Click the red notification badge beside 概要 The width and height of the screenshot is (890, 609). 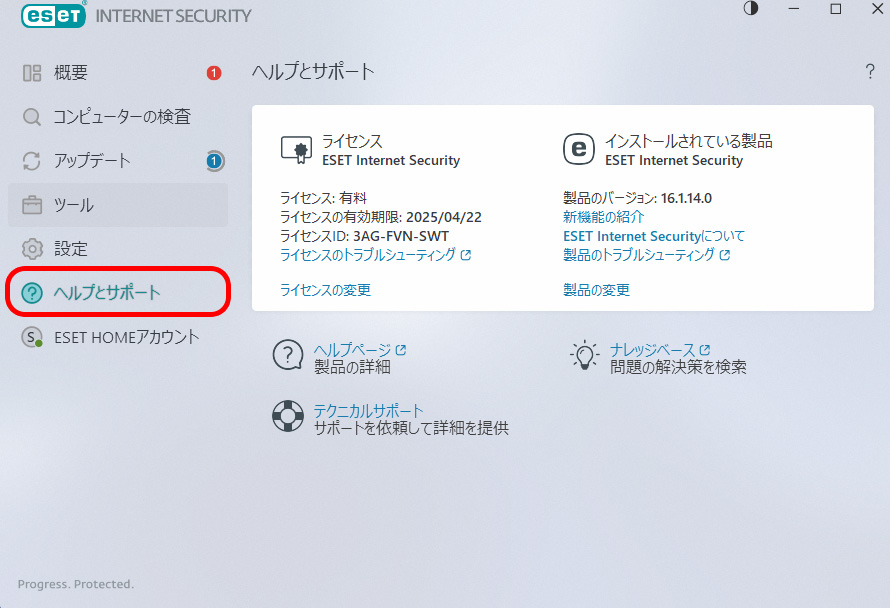[214, 73]
